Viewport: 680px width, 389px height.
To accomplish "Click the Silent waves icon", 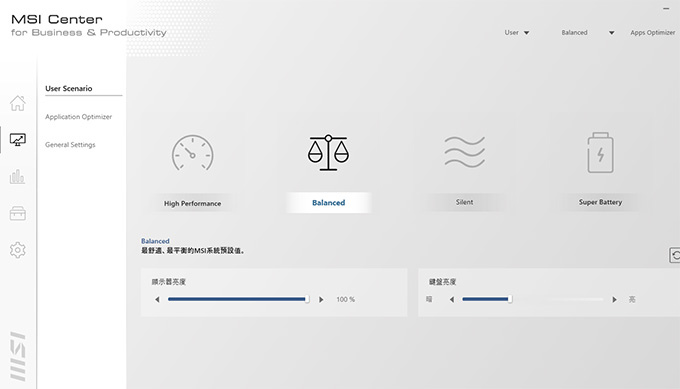I will 464,152.
